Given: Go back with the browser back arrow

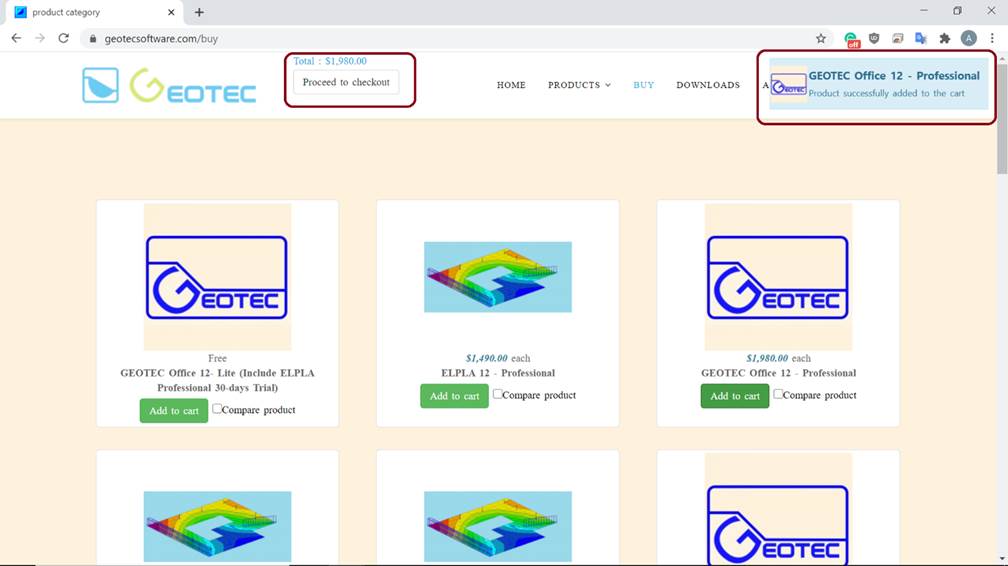Looking at the screenshot, I should 16,39.
